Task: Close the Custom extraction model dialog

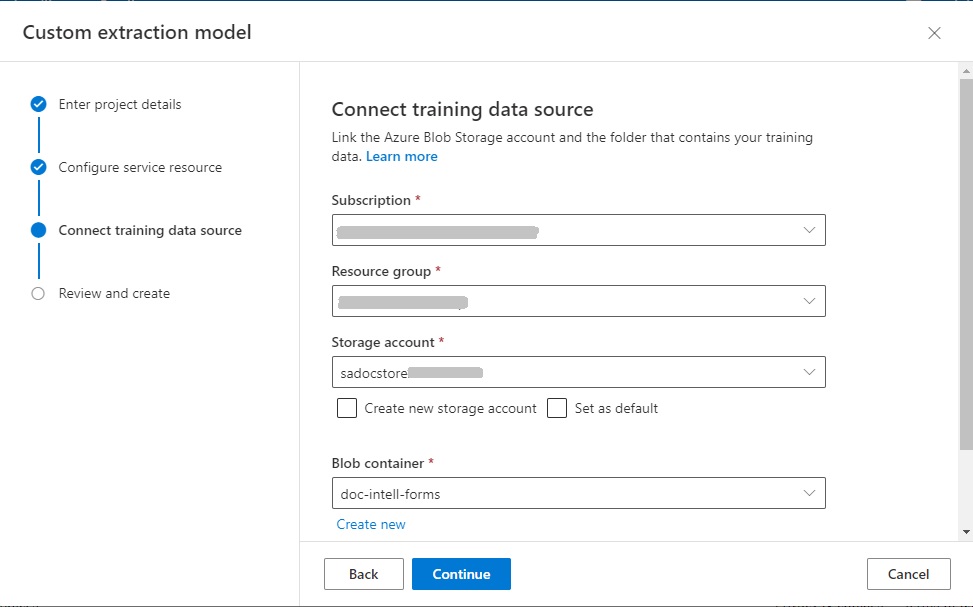Action: pos(934,33)
